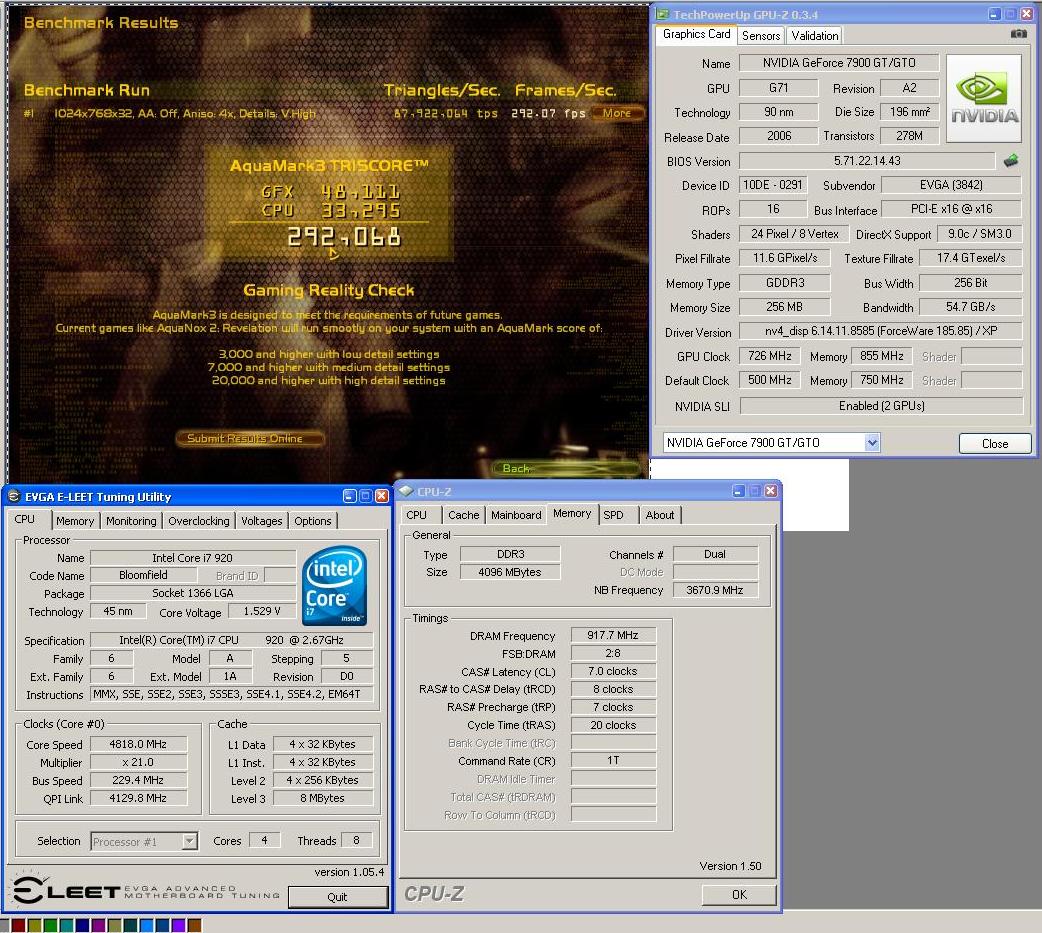The width and height of the screenshot is (1042, 933).
Task: Click the BIOS save chip icon in GPU-Z
Action: click(1011, 160)
